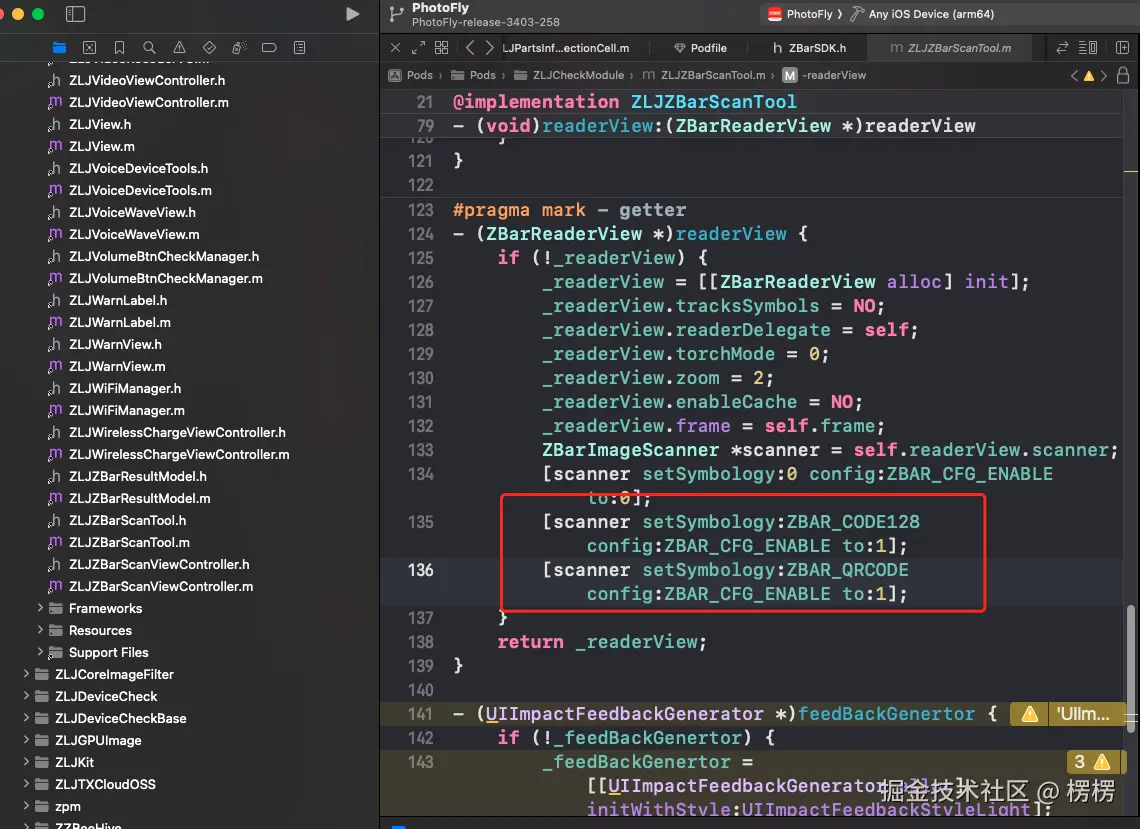
Task: Run the project with the play button
Action: click(353, 14)
